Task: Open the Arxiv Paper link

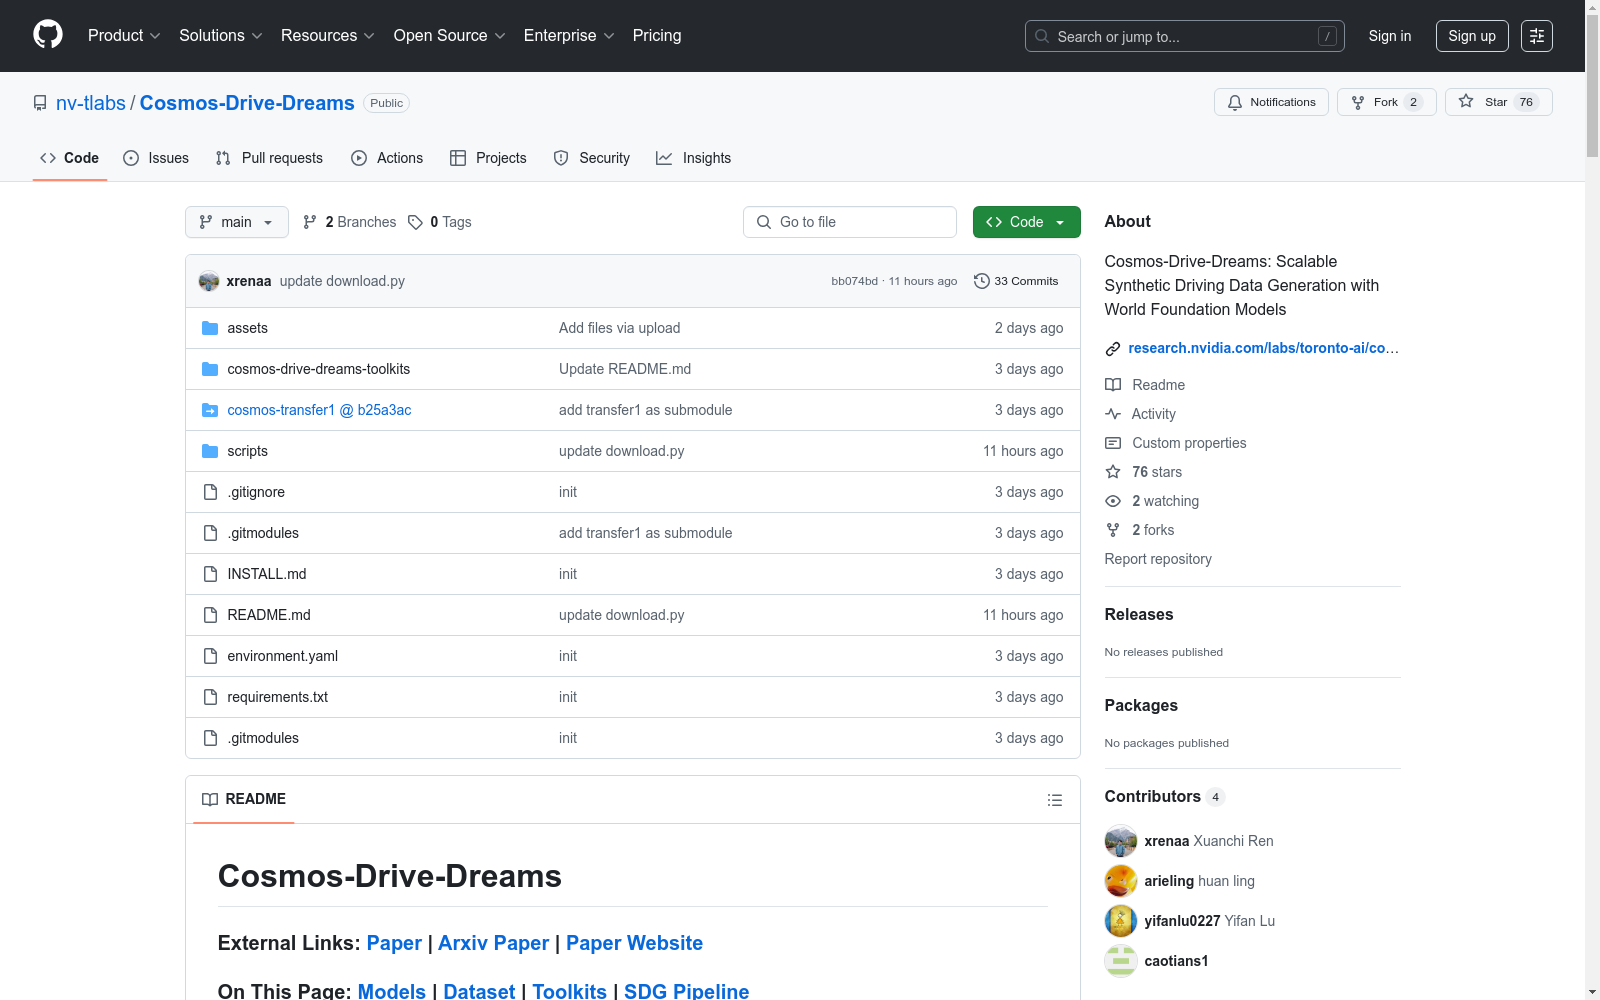Action: click(494, 943)
